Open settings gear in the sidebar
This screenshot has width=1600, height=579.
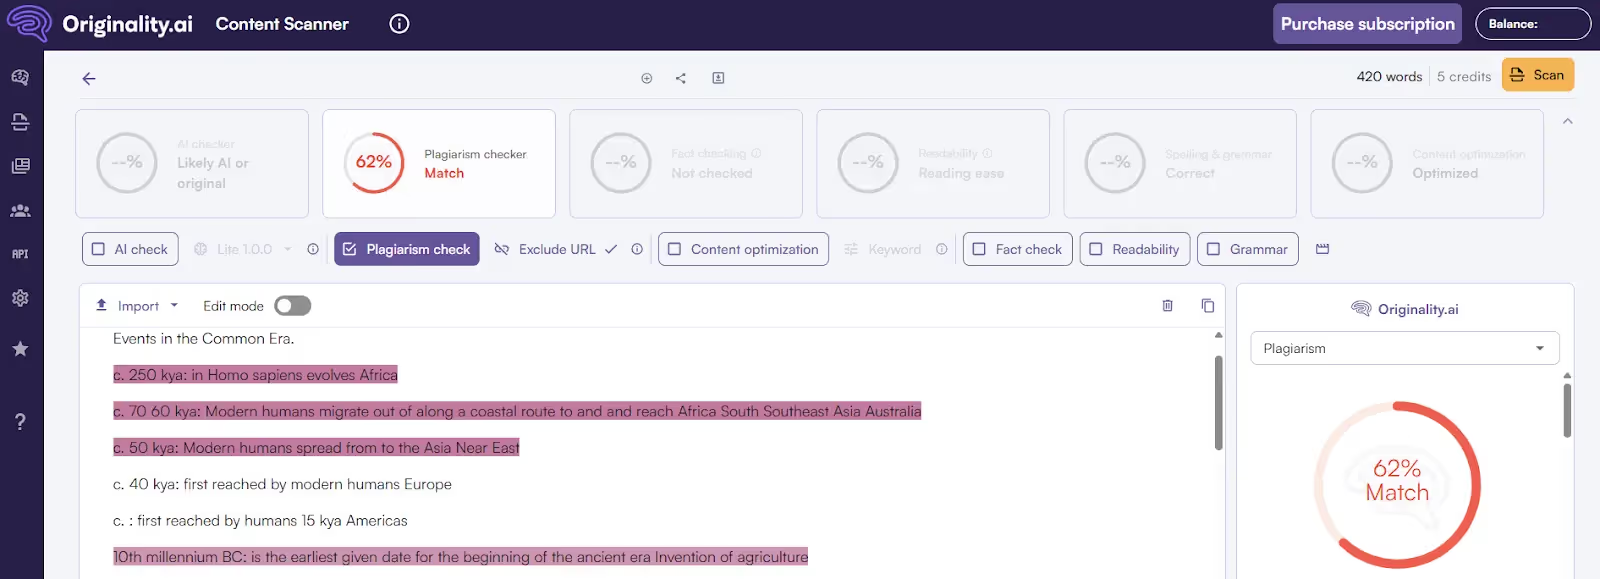tap(20, 298)
